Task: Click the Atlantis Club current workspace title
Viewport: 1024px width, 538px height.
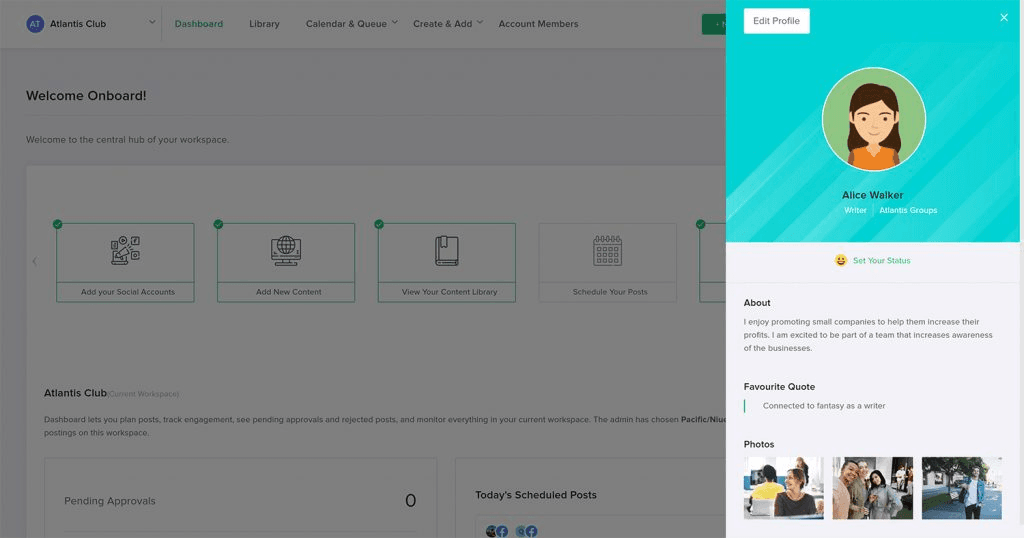Action: pyautogui.click(x=75, y=393)
